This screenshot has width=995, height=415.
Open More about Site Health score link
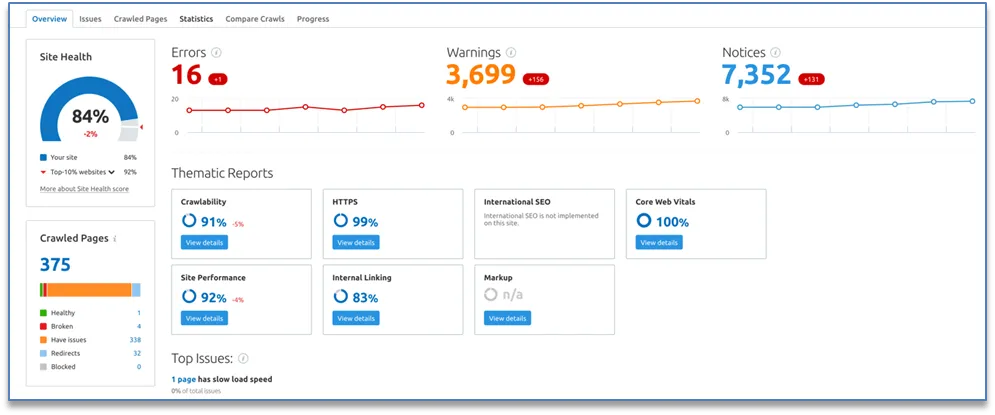[x=84, y=189]
